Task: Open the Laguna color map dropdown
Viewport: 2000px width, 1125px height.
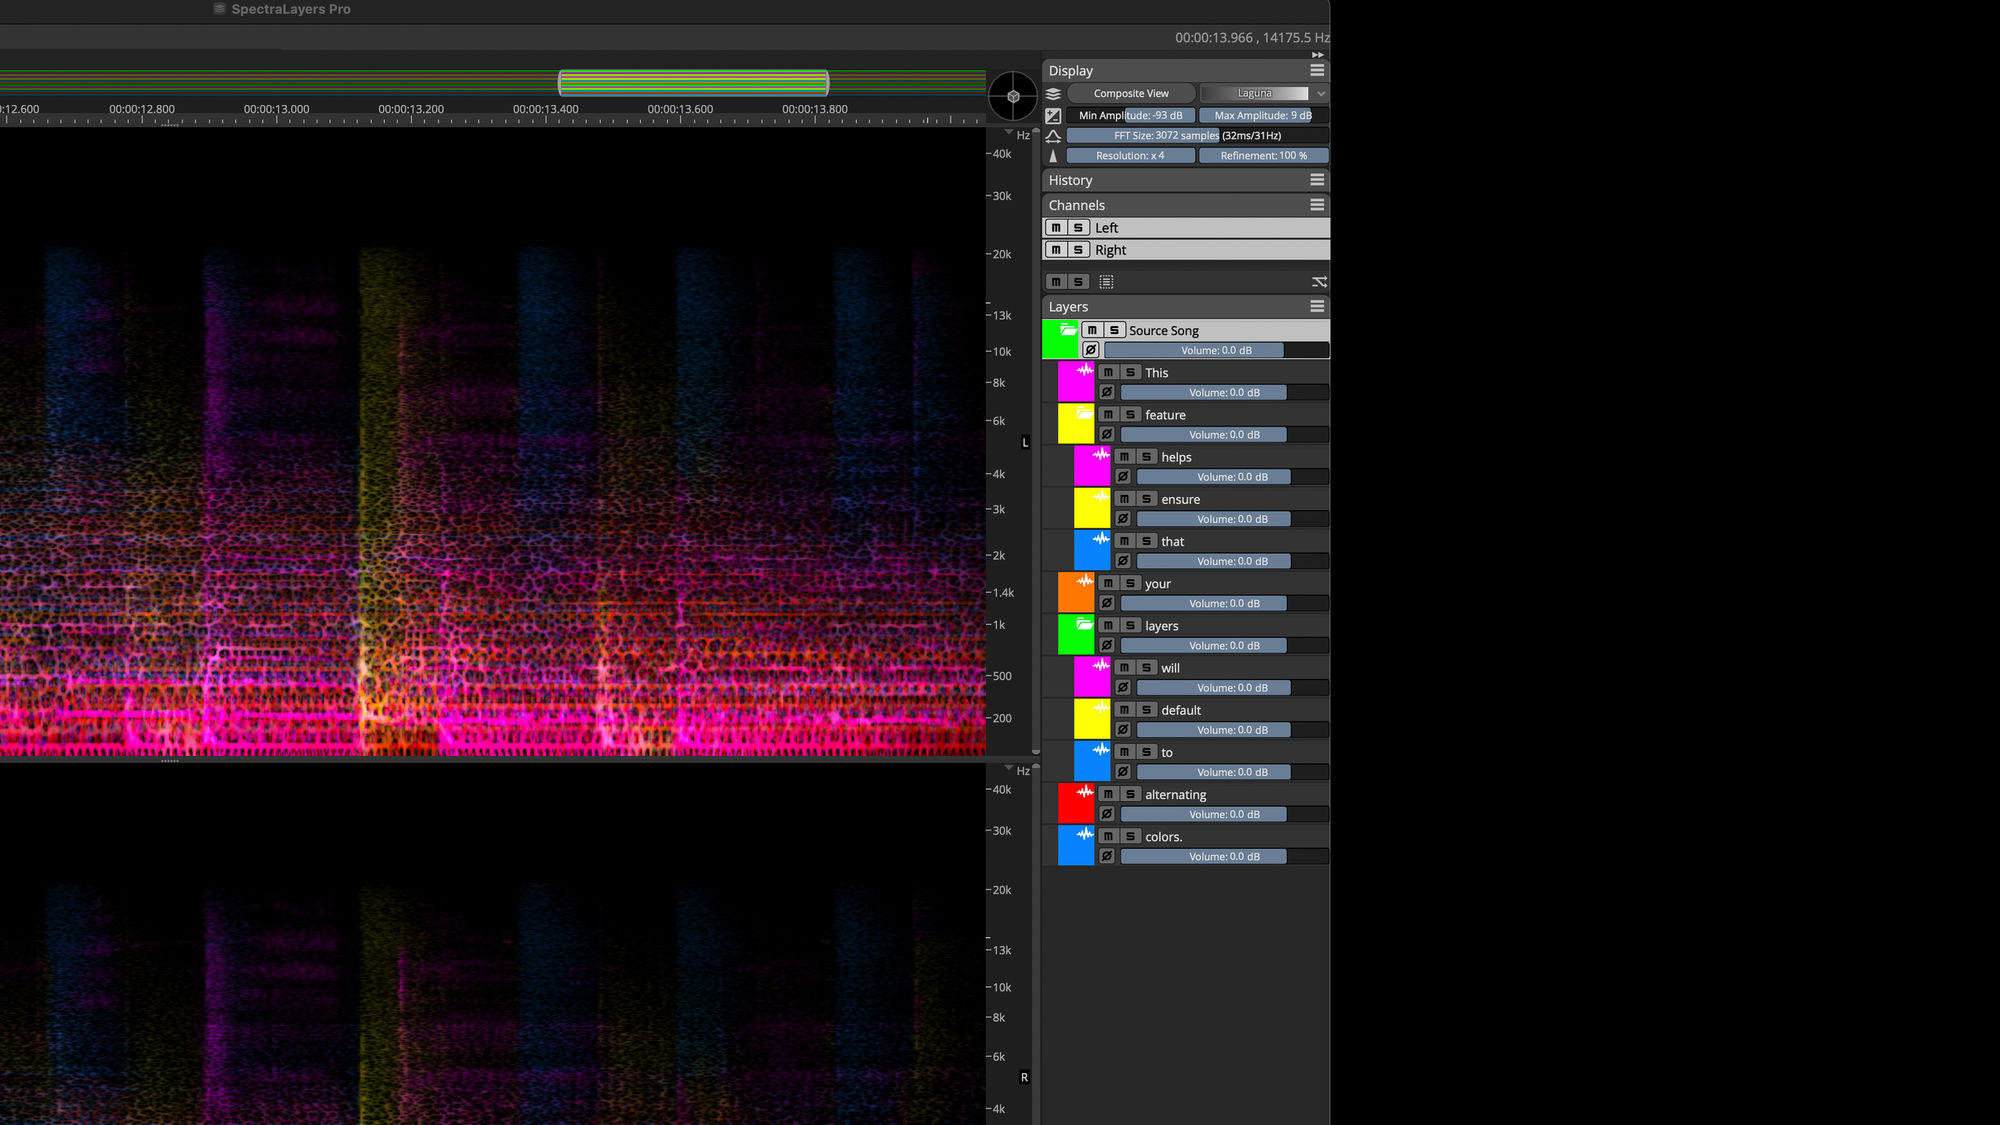Action: pyautogui.click(x=1322, y=93)
